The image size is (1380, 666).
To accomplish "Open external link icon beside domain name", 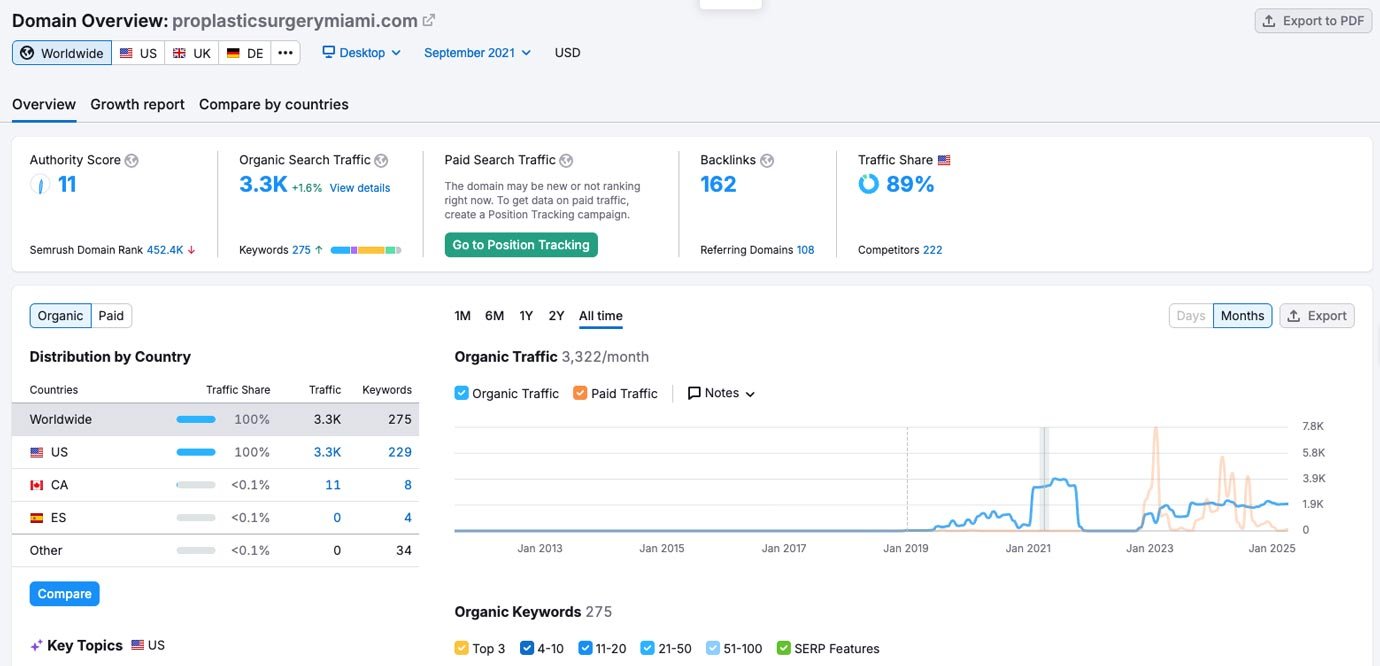I will 429,20.
